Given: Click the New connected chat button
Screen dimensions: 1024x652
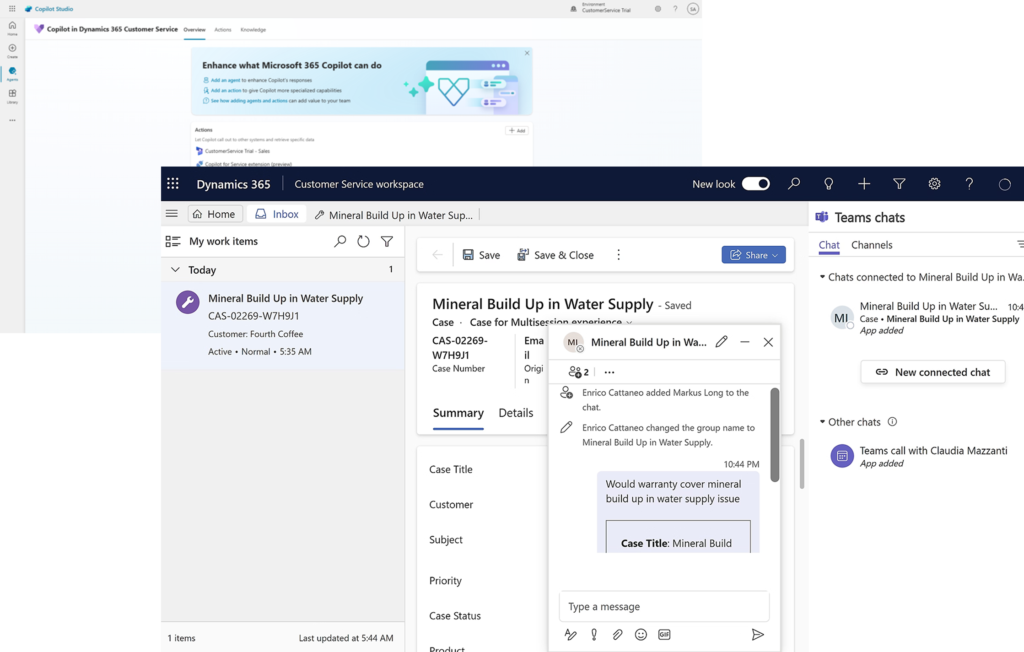Looking at the screenshot, I should (x=933, y=372).
